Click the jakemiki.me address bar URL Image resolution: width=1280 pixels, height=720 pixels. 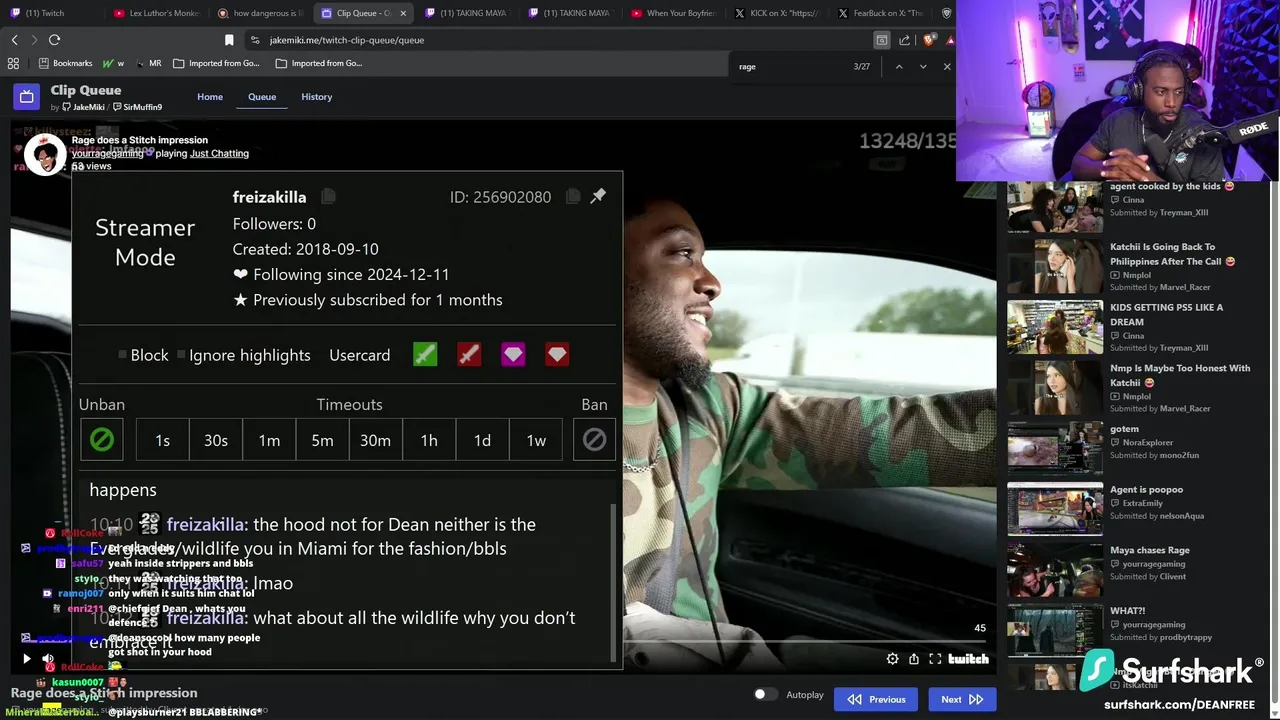[346, 40]
